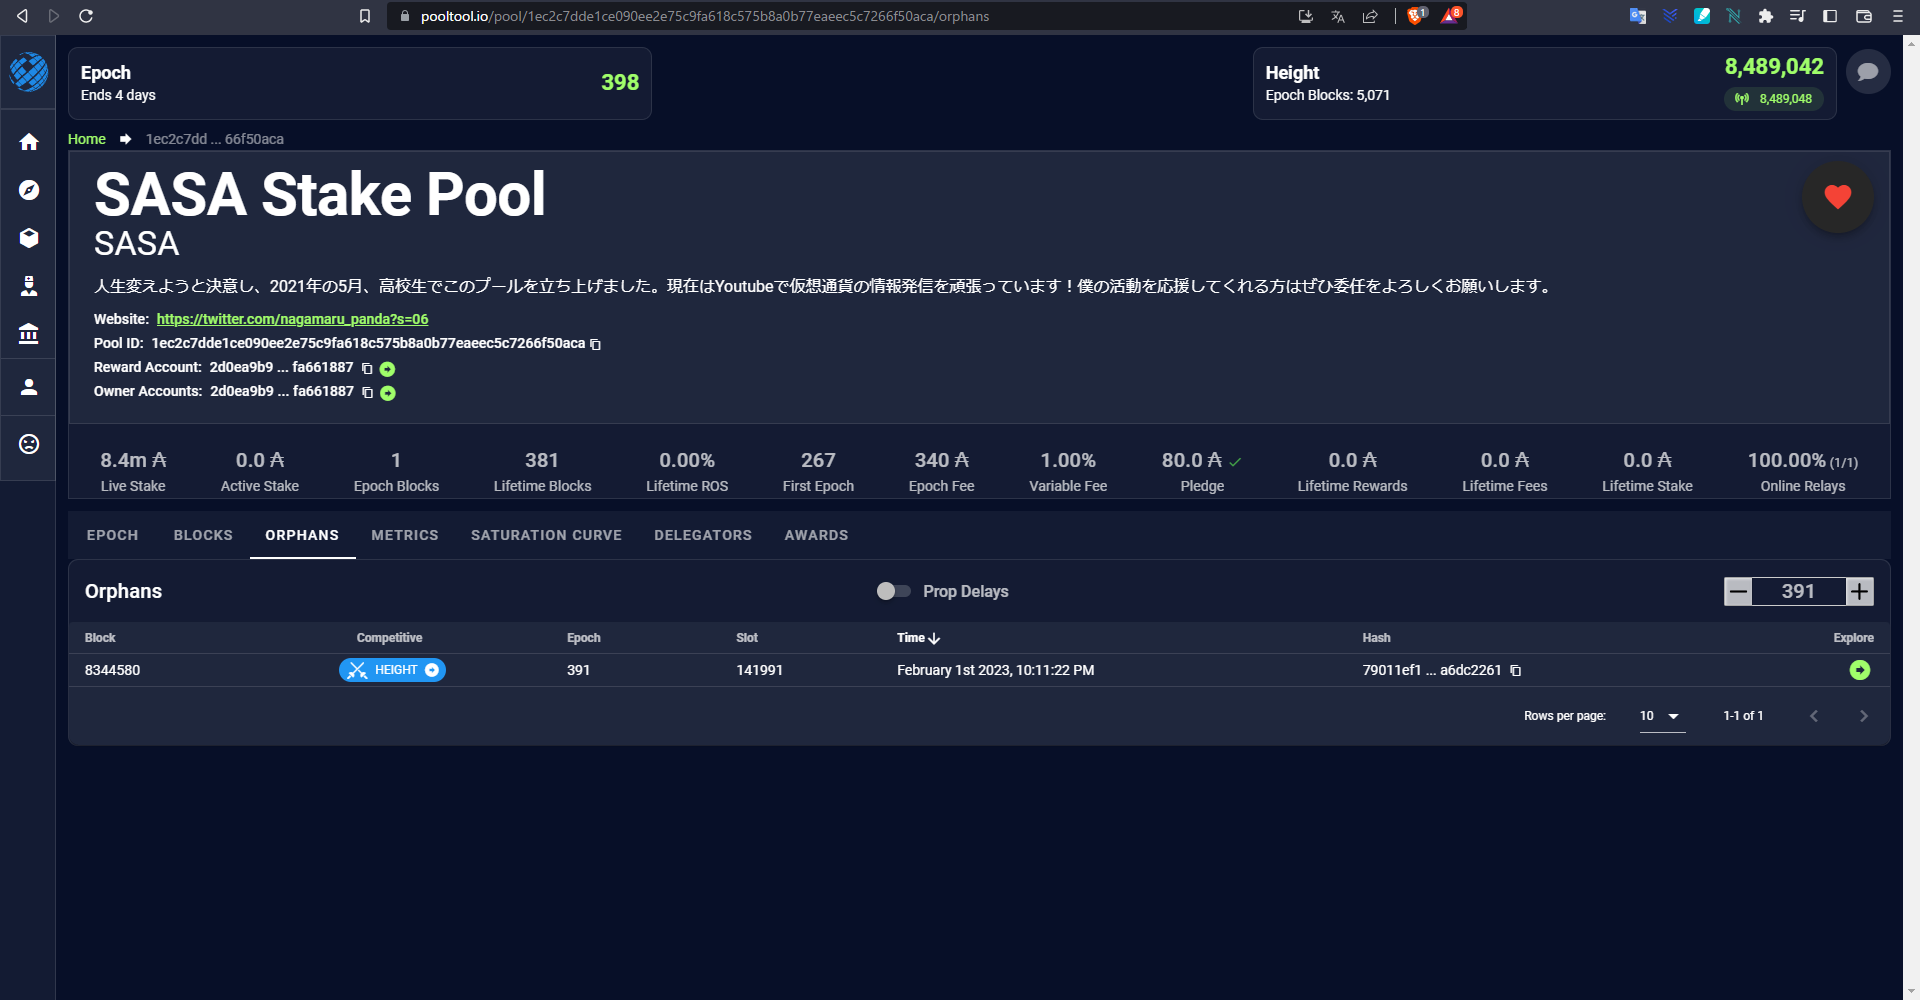Screen dimensions: 1920x1000
Task: Click the next page chevron in pagination
Action: [1864, 716]
